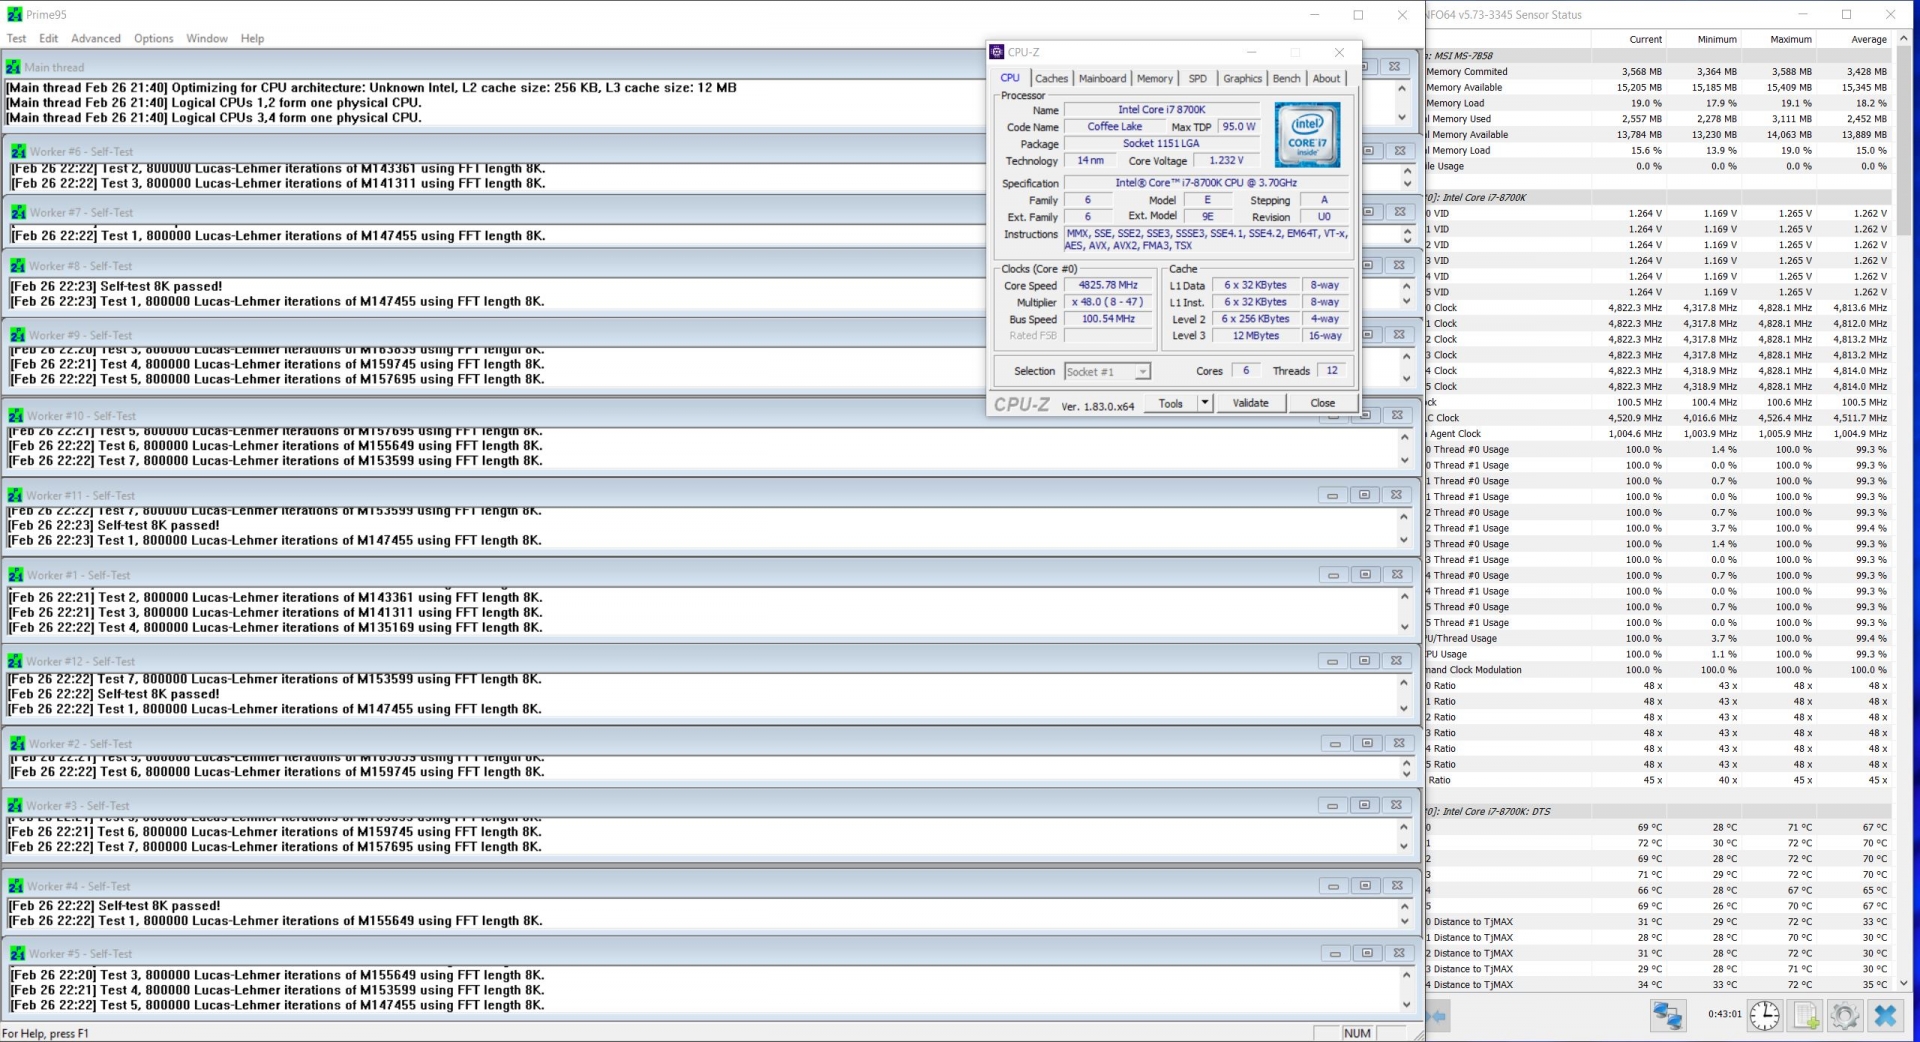This screenshot has width=1920, height=1042.
Task: Click the Core Speed value 4825.78 MHz
Action: (1107, 285)
